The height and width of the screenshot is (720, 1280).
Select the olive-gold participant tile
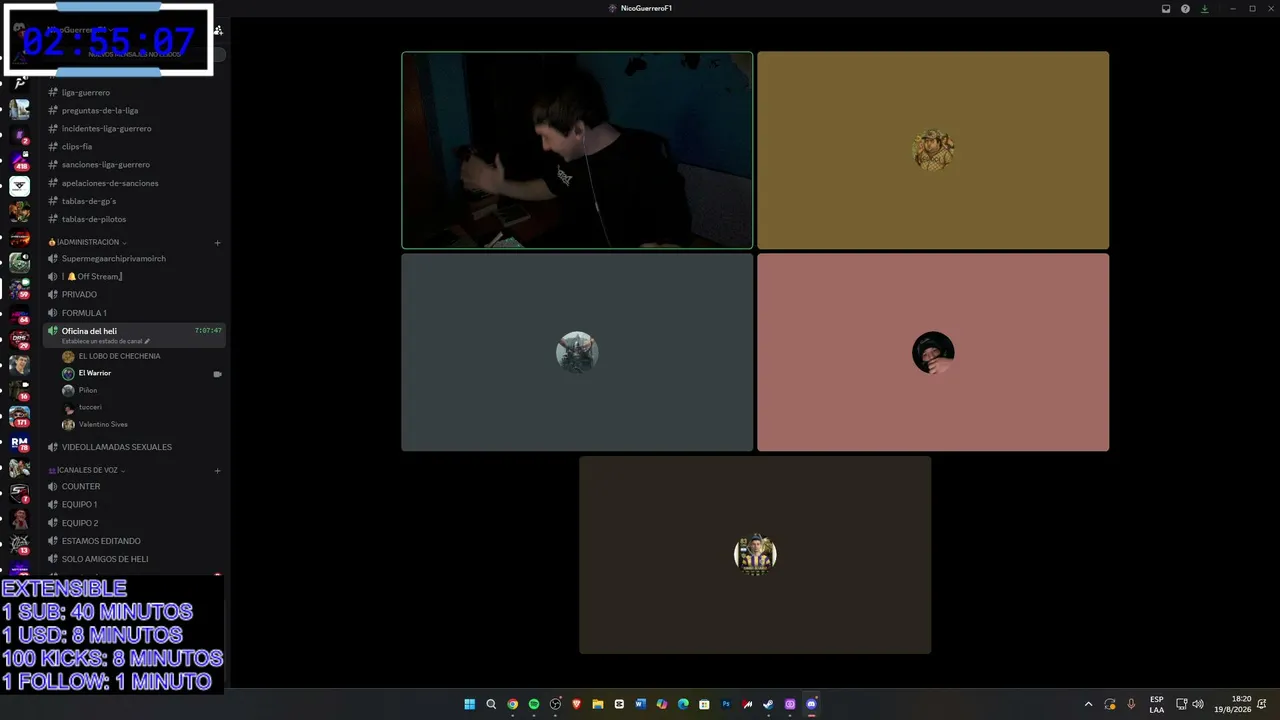(933, 150)
